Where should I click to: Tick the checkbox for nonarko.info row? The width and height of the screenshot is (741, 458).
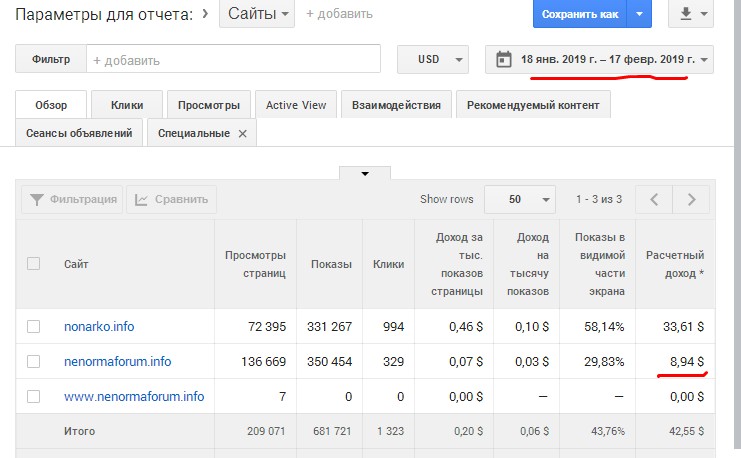(34, 326)
